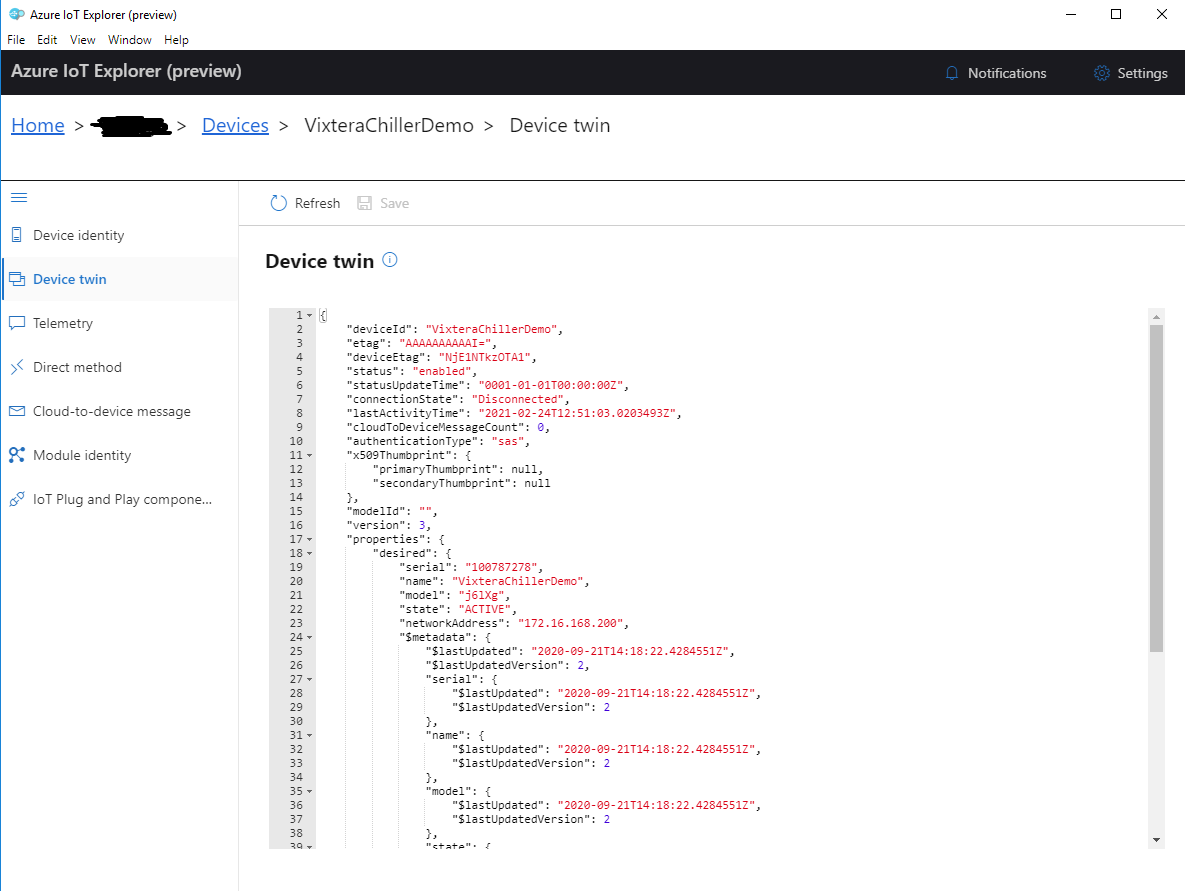Image resolution: width=1185 pixels, height=891 pixels.
Task: Click the "AAAAAAAAAAI=" etag value
Action: 445,343
